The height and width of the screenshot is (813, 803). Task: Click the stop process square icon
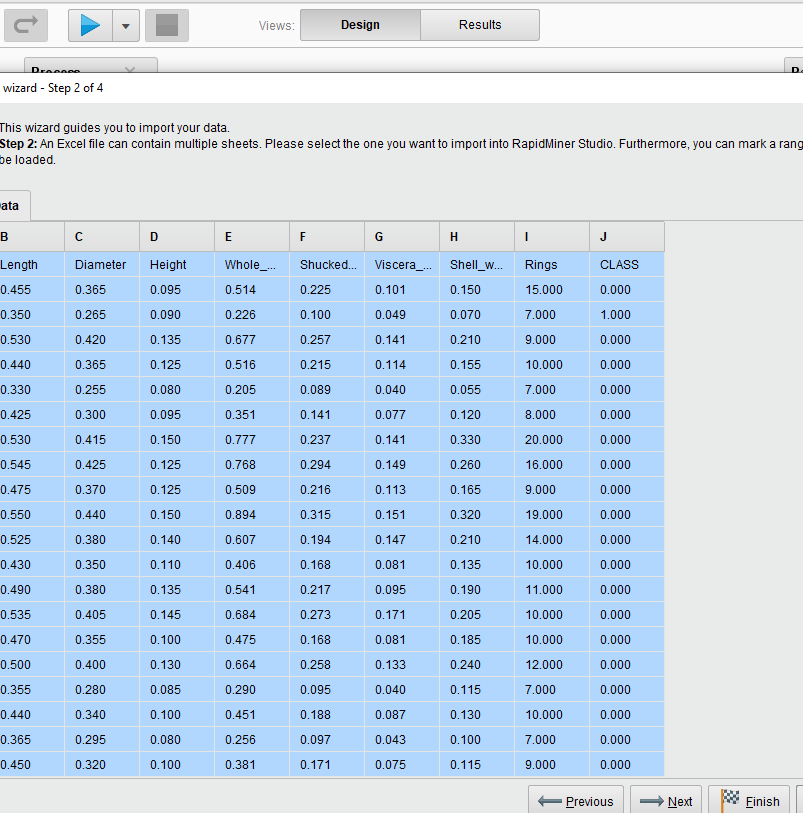point(167,25)
